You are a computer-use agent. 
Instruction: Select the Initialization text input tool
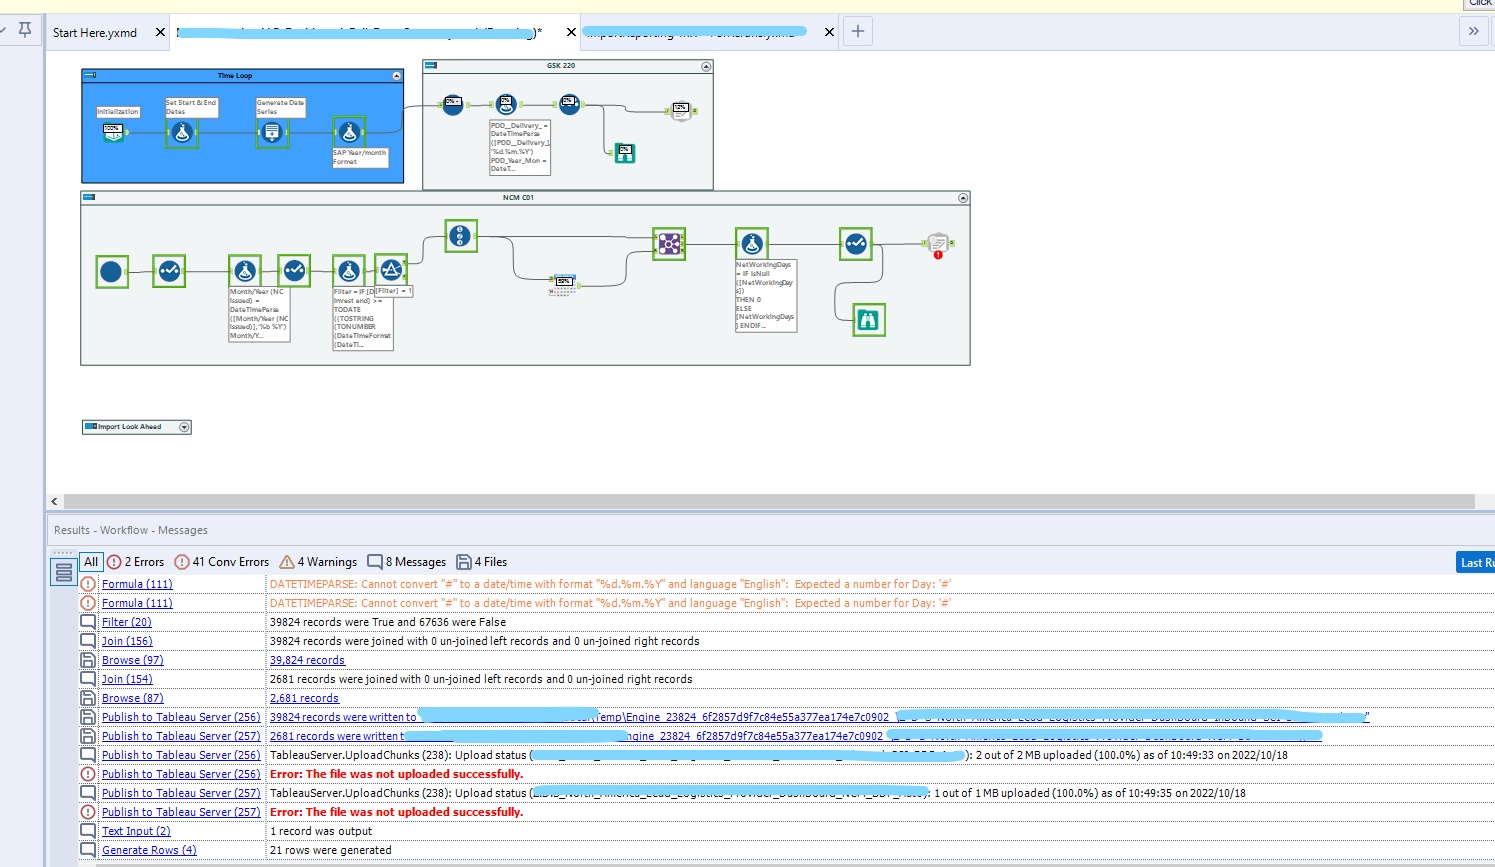tap(114, 132)
